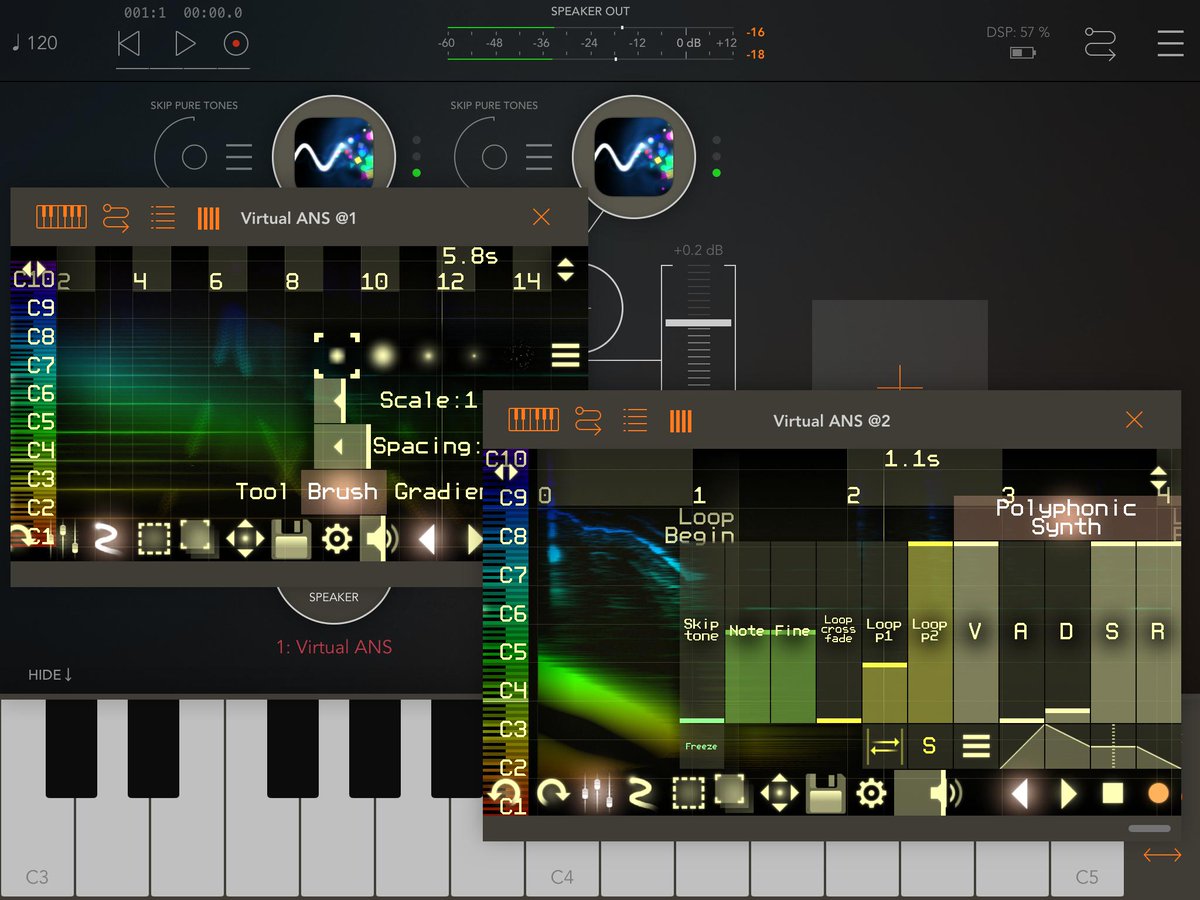
Task: Open Gradient selector in Virtual ANS @1
Action: tap(439, 492)
